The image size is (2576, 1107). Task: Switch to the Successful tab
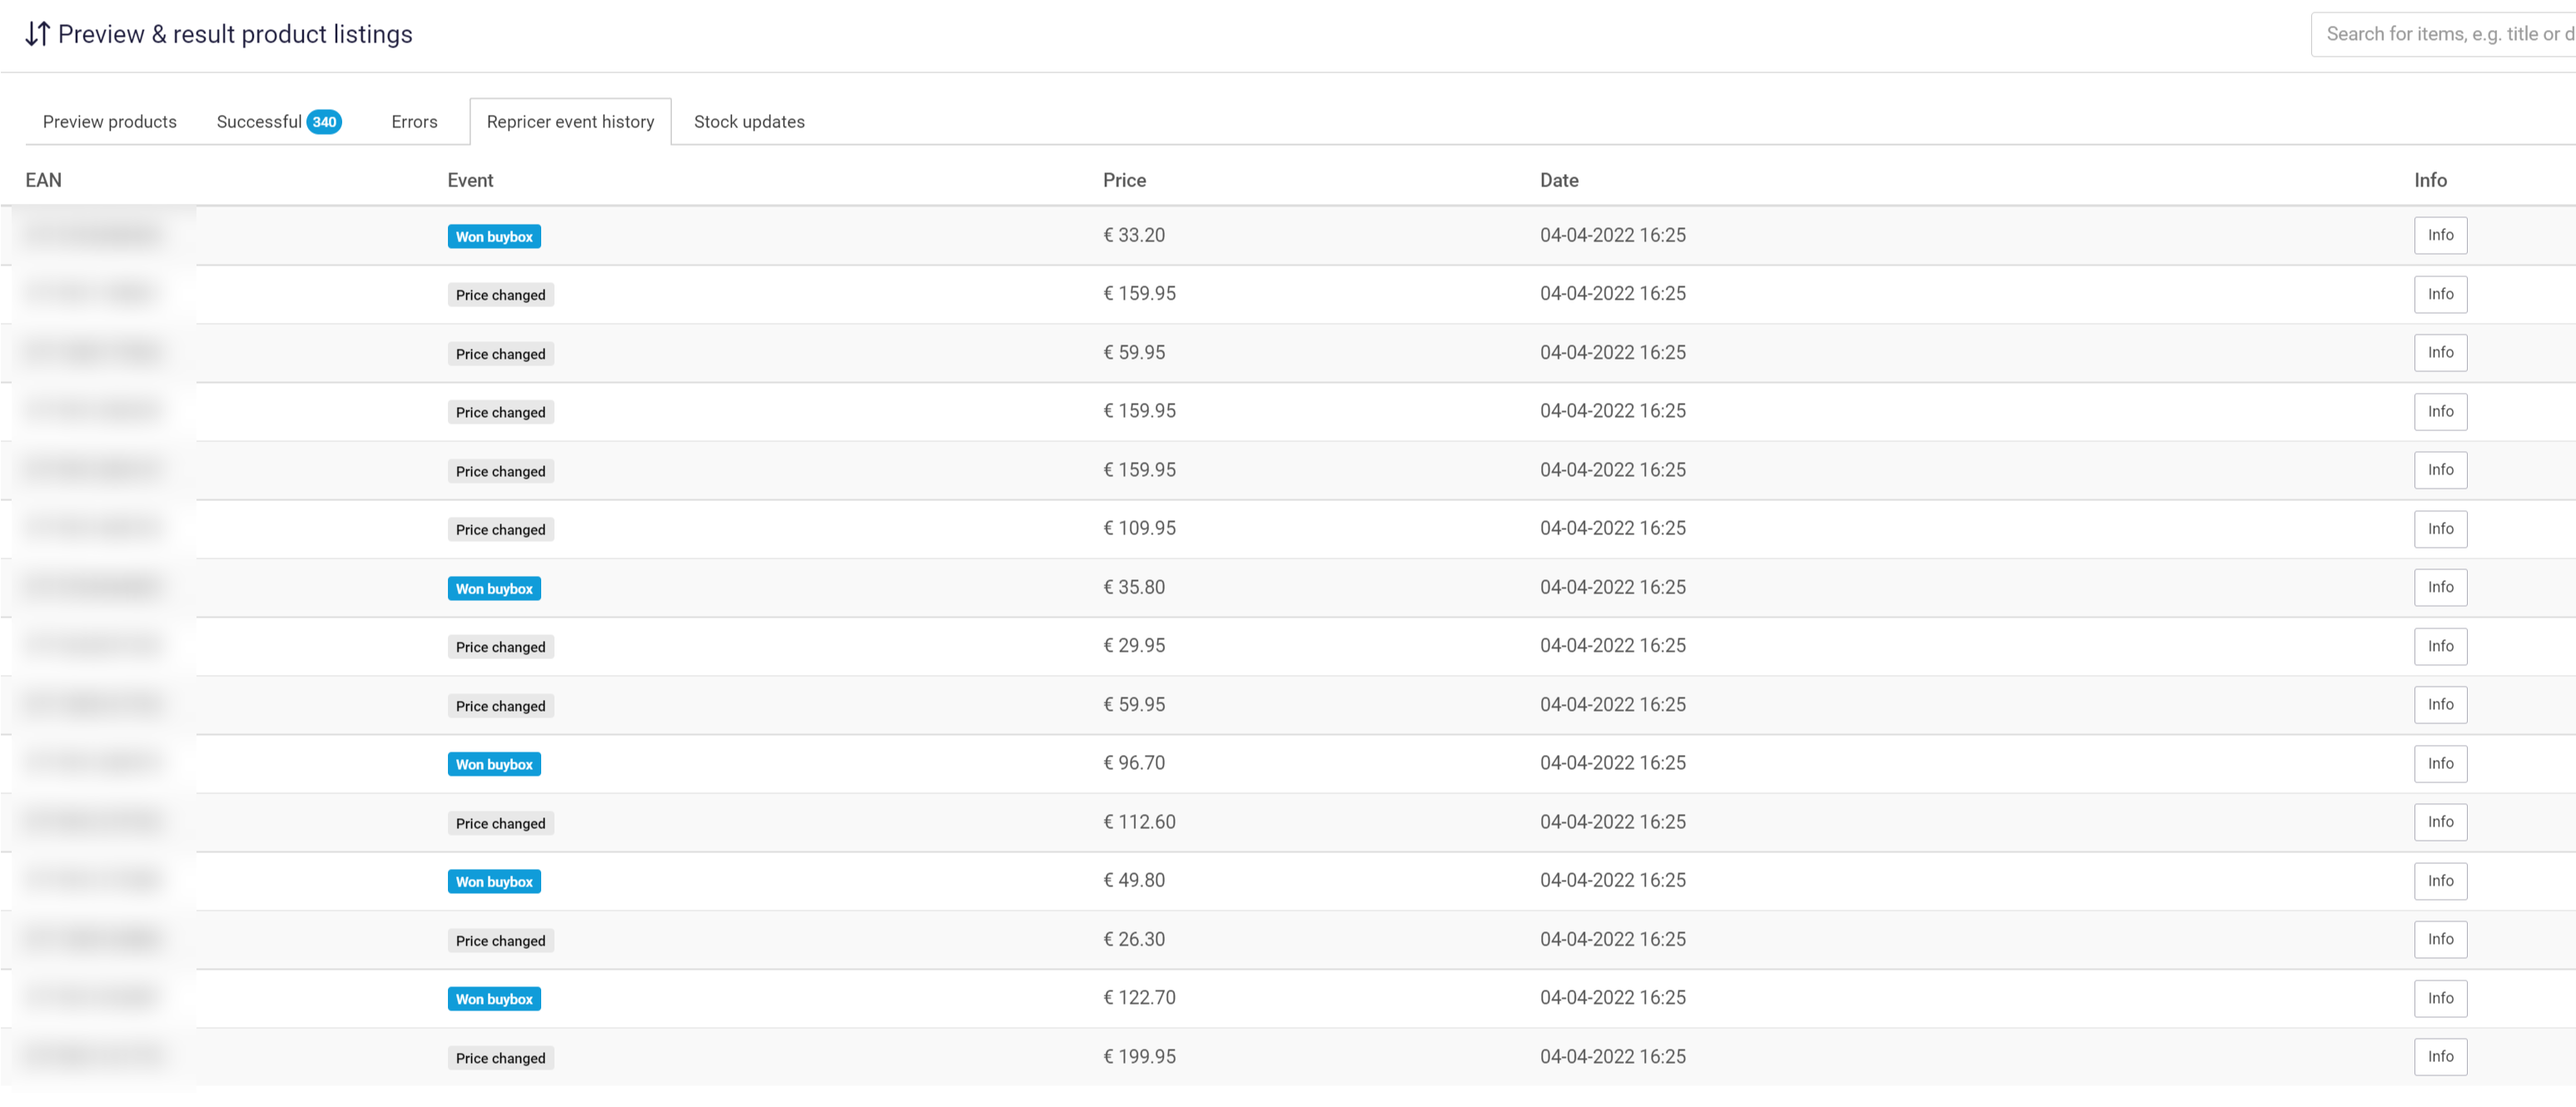259,122
